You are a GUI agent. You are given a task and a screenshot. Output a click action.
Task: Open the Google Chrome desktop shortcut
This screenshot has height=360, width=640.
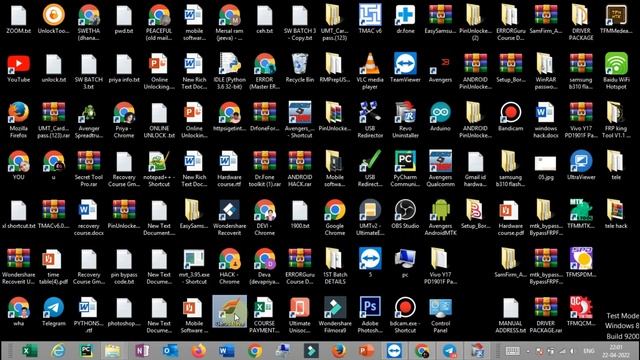coord(335,218)
